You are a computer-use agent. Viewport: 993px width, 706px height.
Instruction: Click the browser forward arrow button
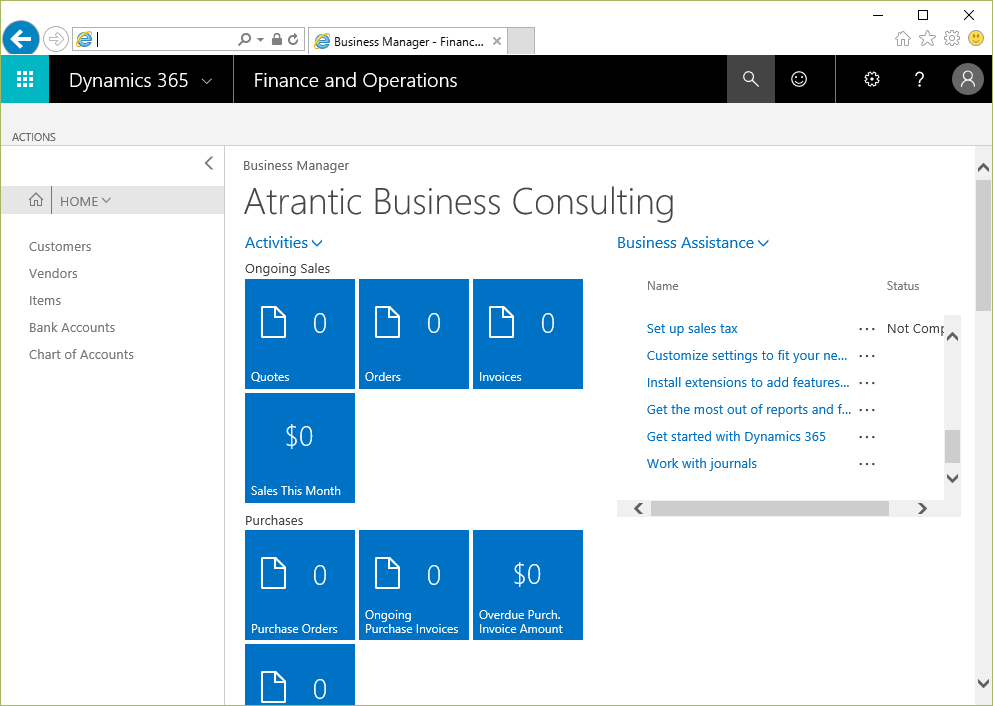point(56,39)
